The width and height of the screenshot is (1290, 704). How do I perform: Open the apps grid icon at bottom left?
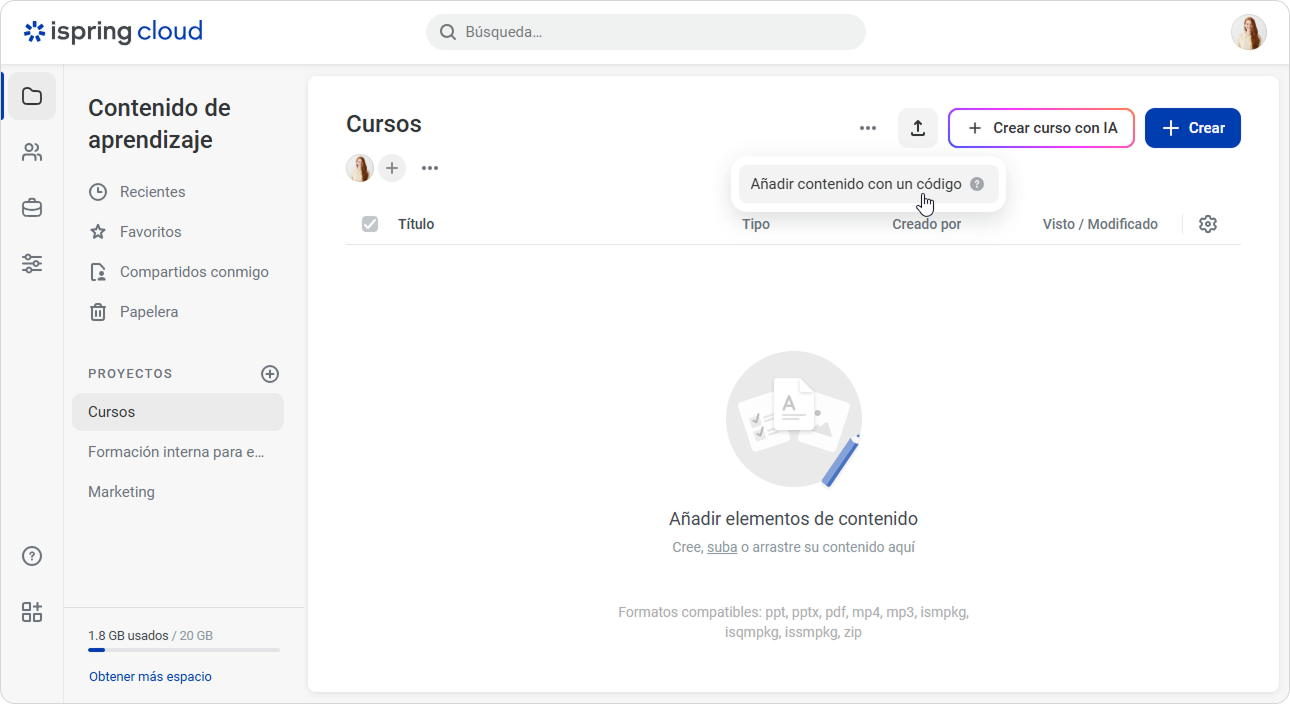point(32,613)
